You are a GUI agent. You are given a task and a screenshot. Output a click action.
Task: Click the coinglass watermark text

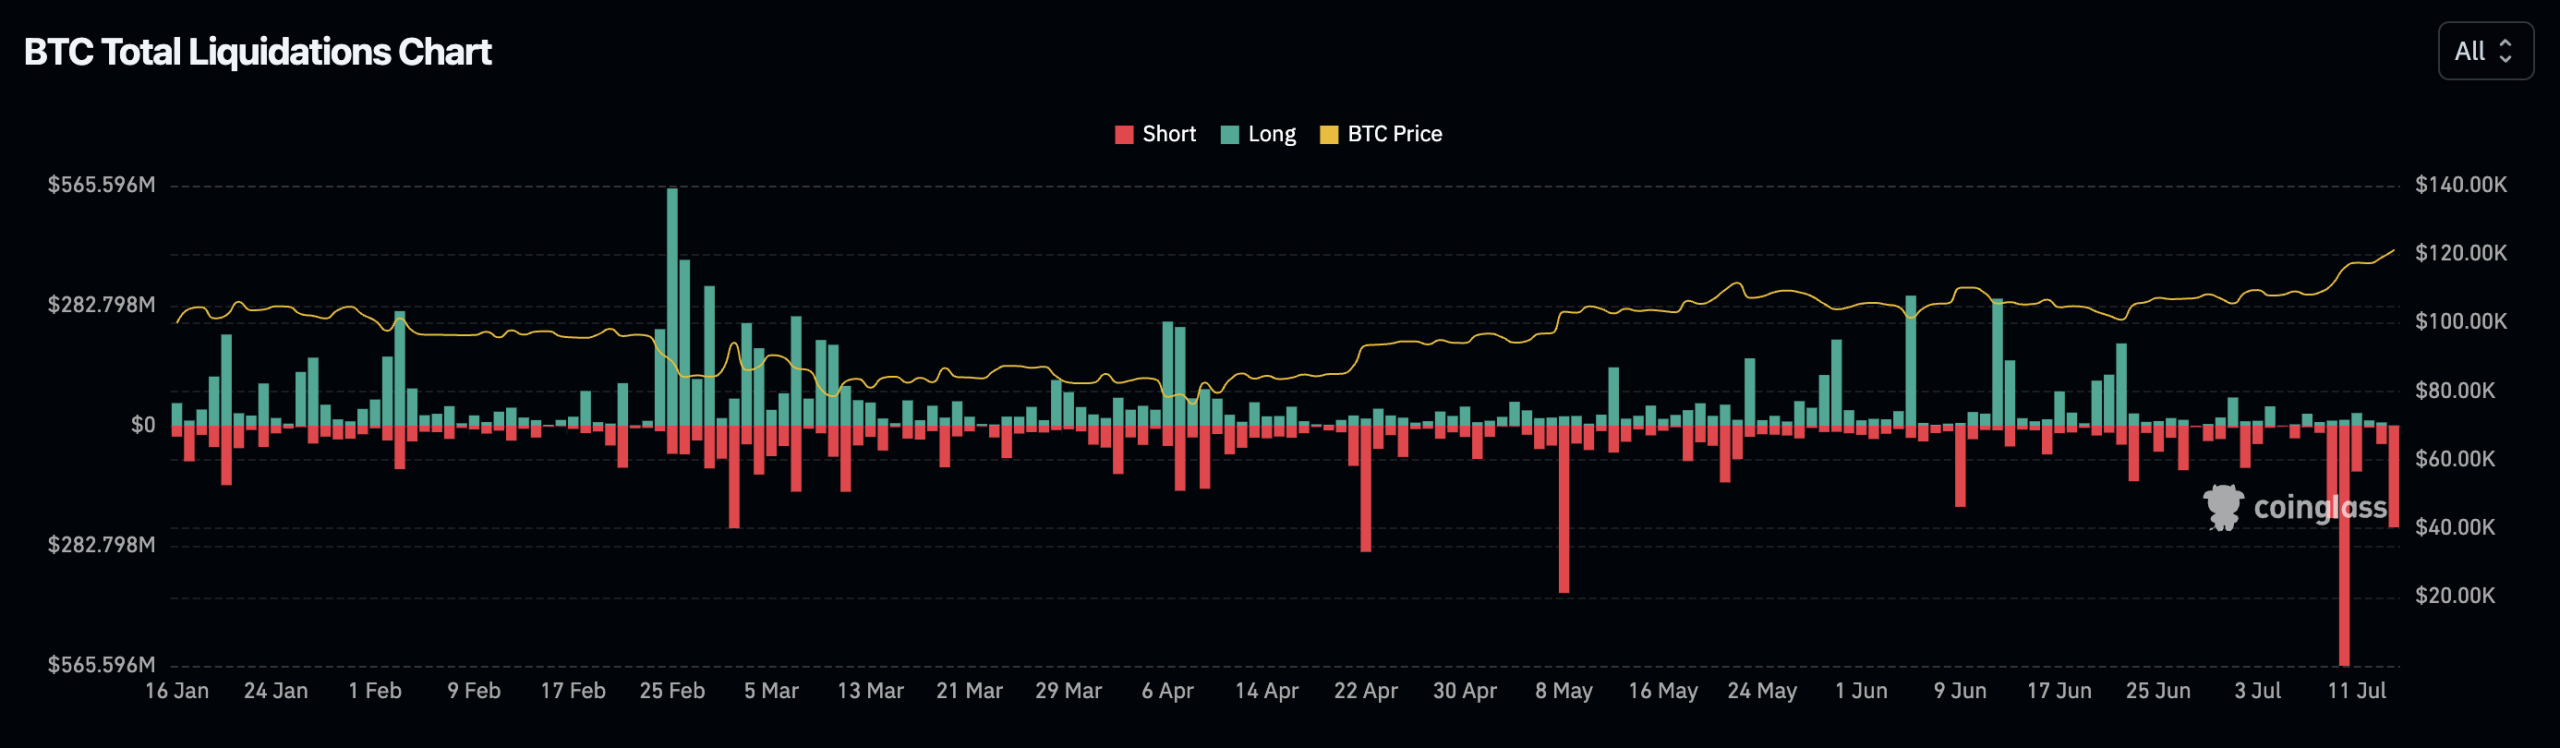click(x=2320, y=508)
